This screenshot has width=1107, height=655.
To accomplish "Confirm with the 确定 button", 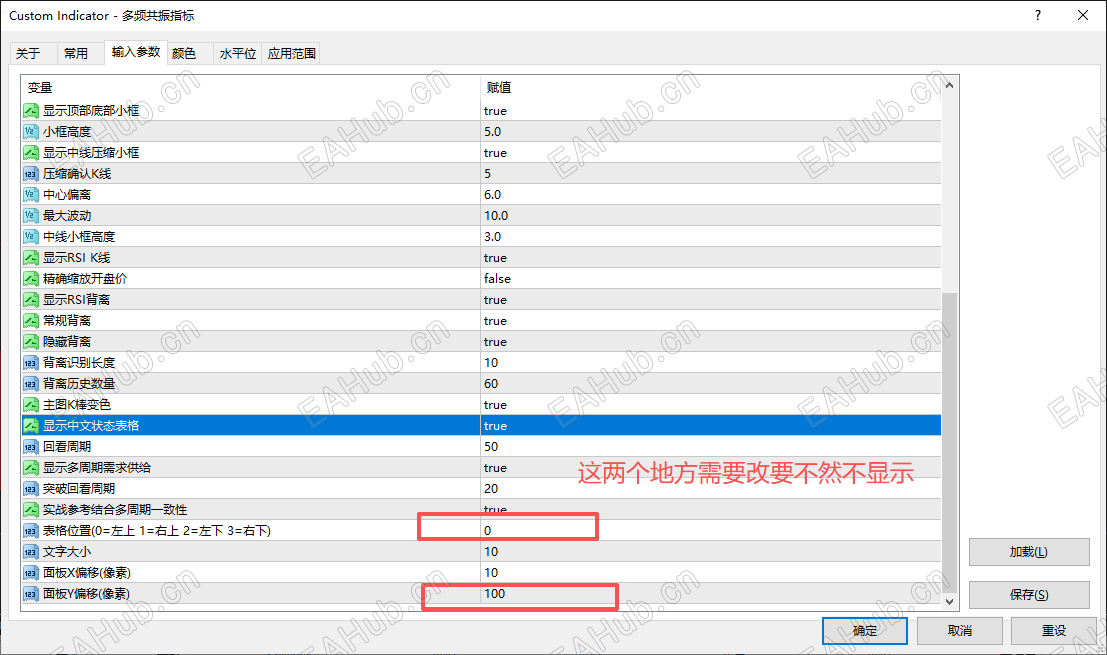I will click(x=865, y=631).
